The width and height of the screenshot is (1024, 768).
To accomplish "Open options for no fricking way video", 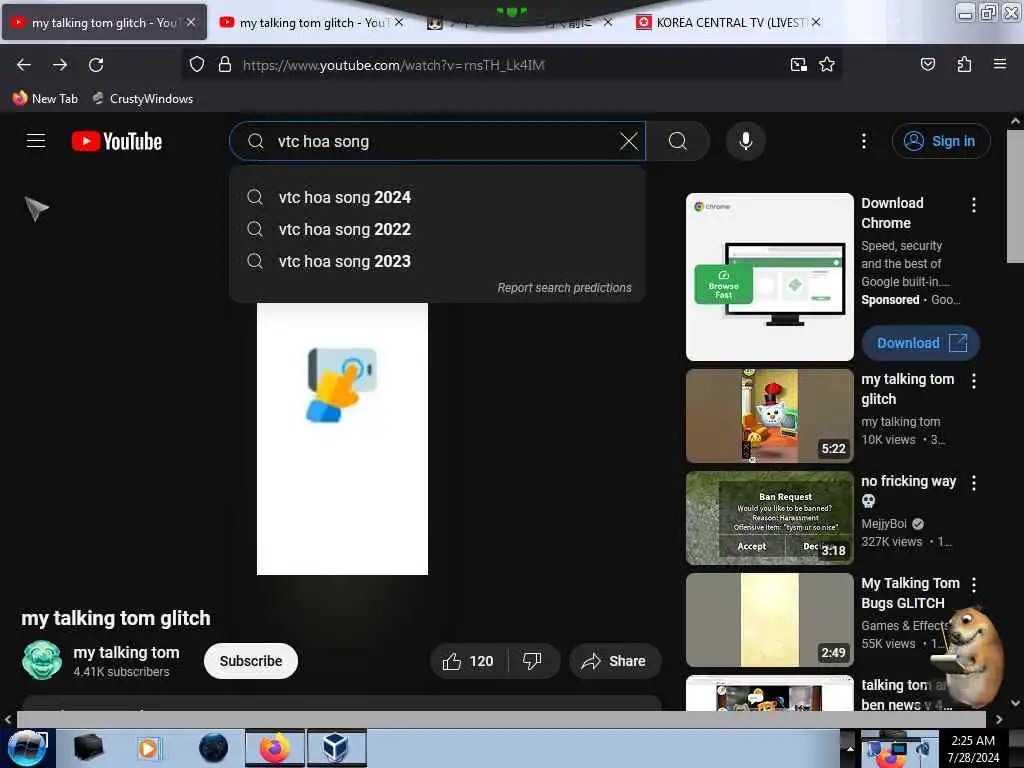I will point(974,483).
